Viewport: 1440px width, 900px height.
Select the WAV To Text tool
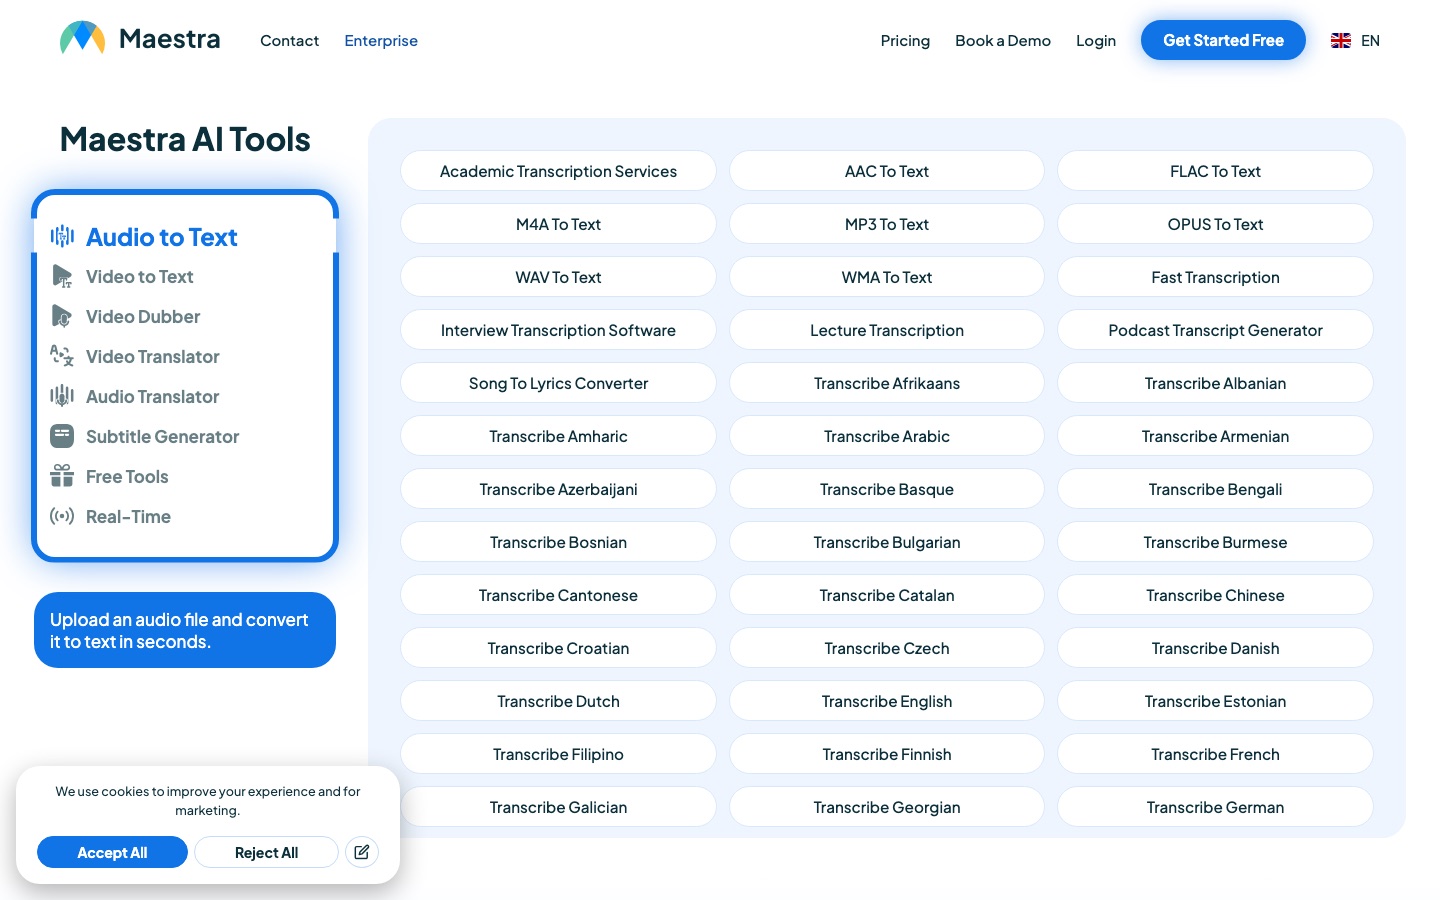[x=558, y=277]
